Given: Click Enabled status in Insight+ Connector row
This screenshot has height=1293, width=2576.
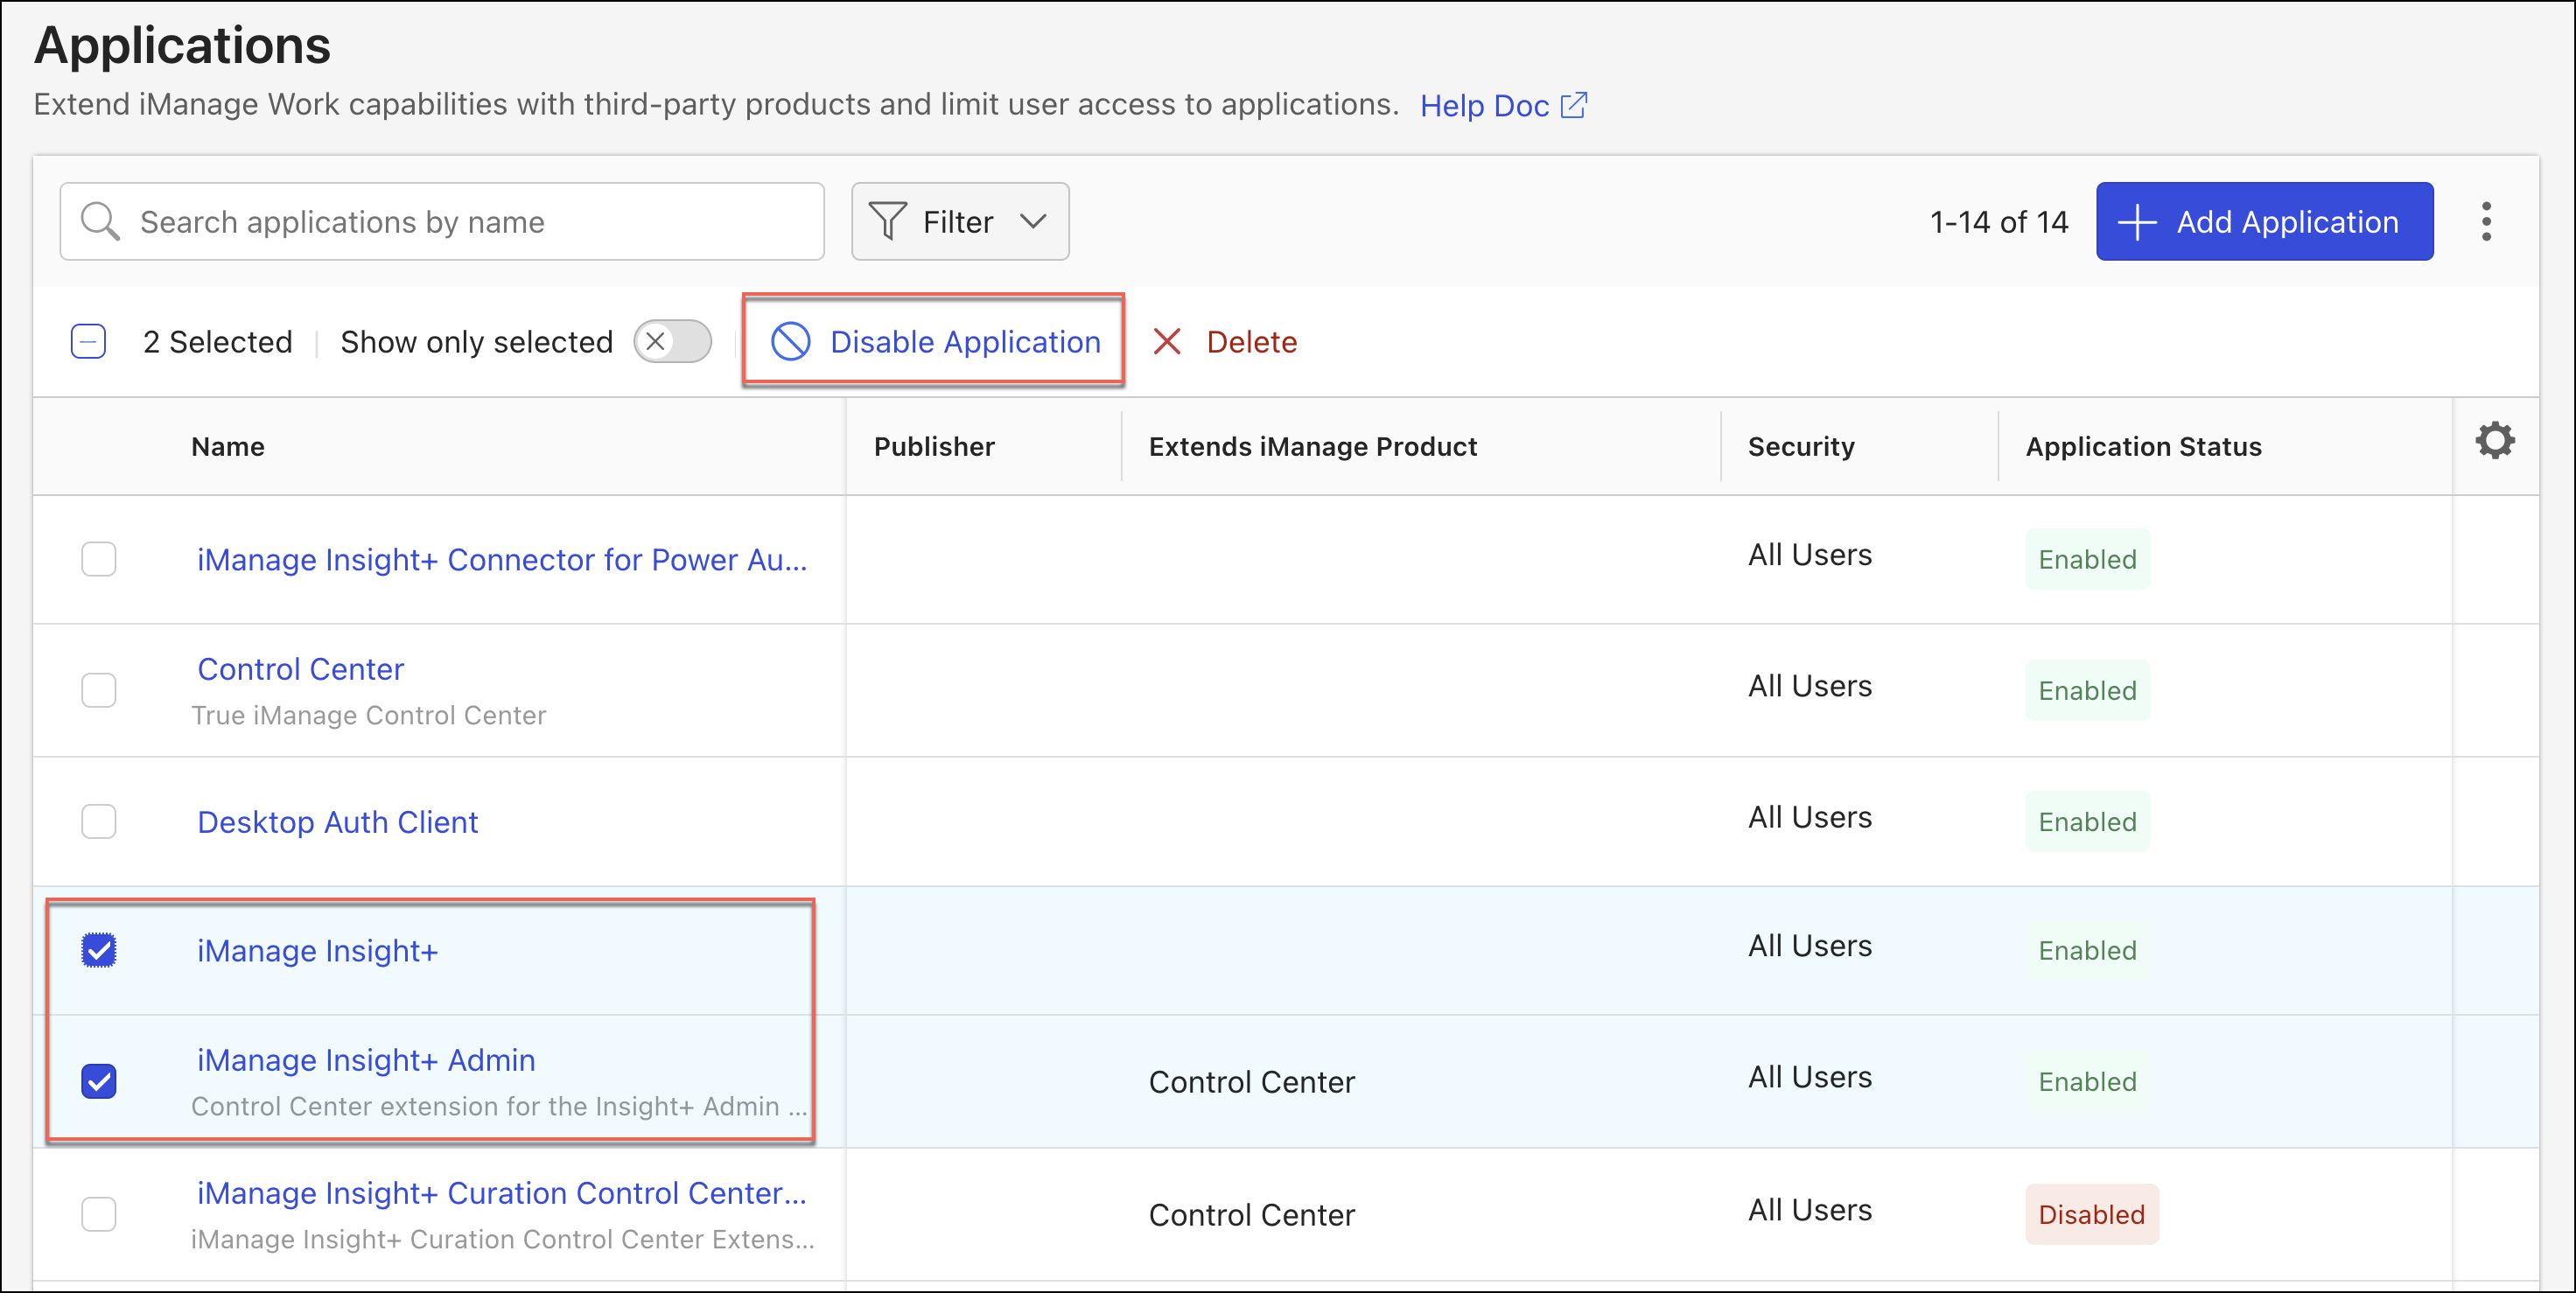Looking at the screenshot, I should [2088, 559].
